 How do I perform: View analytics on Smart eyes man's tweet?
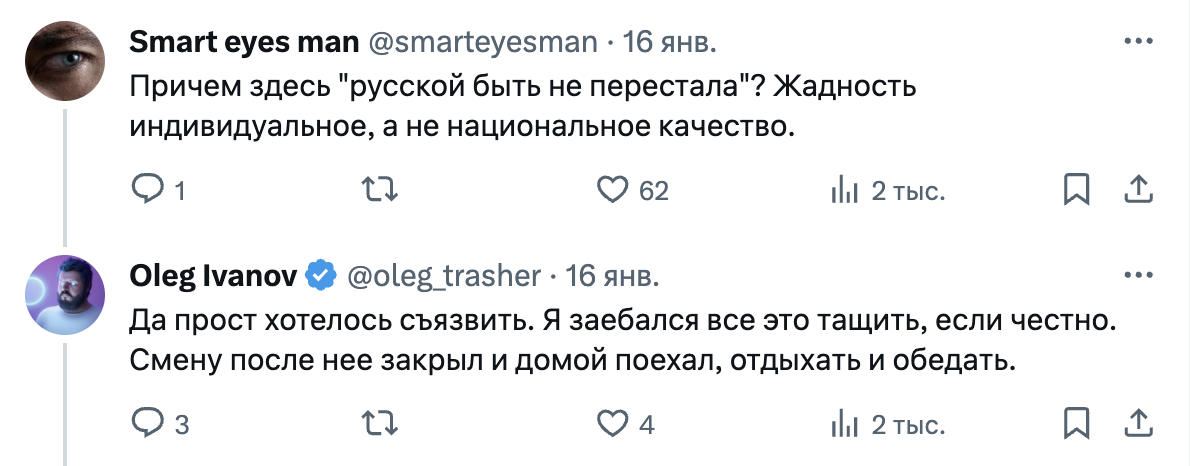[845, 189]
